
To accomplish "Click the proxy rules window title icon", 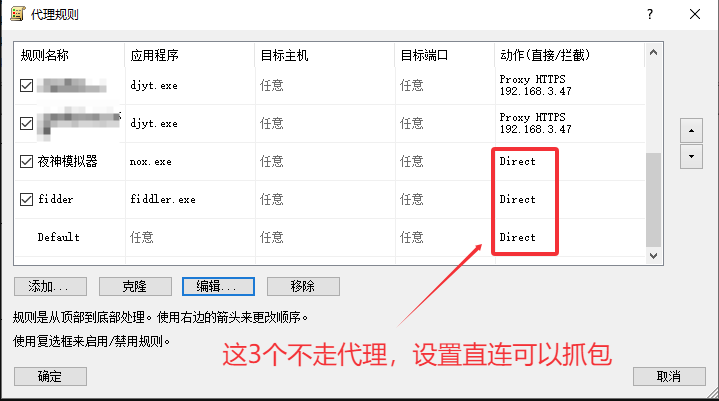I will pyautogui.click(x=17, y=14).
